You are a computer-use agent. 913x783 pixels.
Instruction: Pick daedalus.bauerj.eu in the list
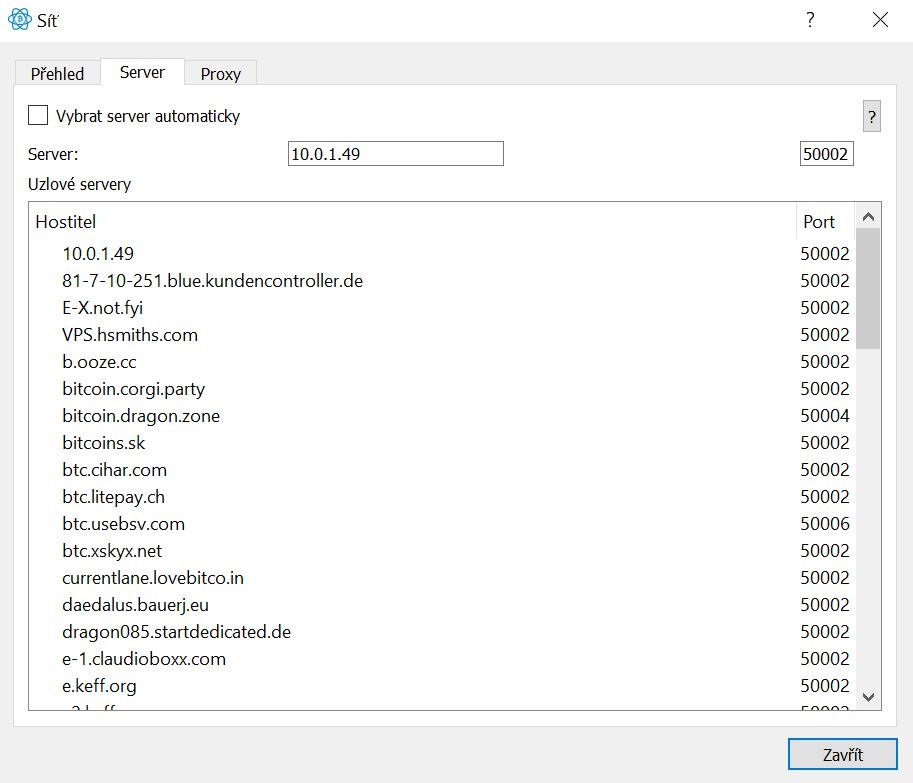[135, 605]
